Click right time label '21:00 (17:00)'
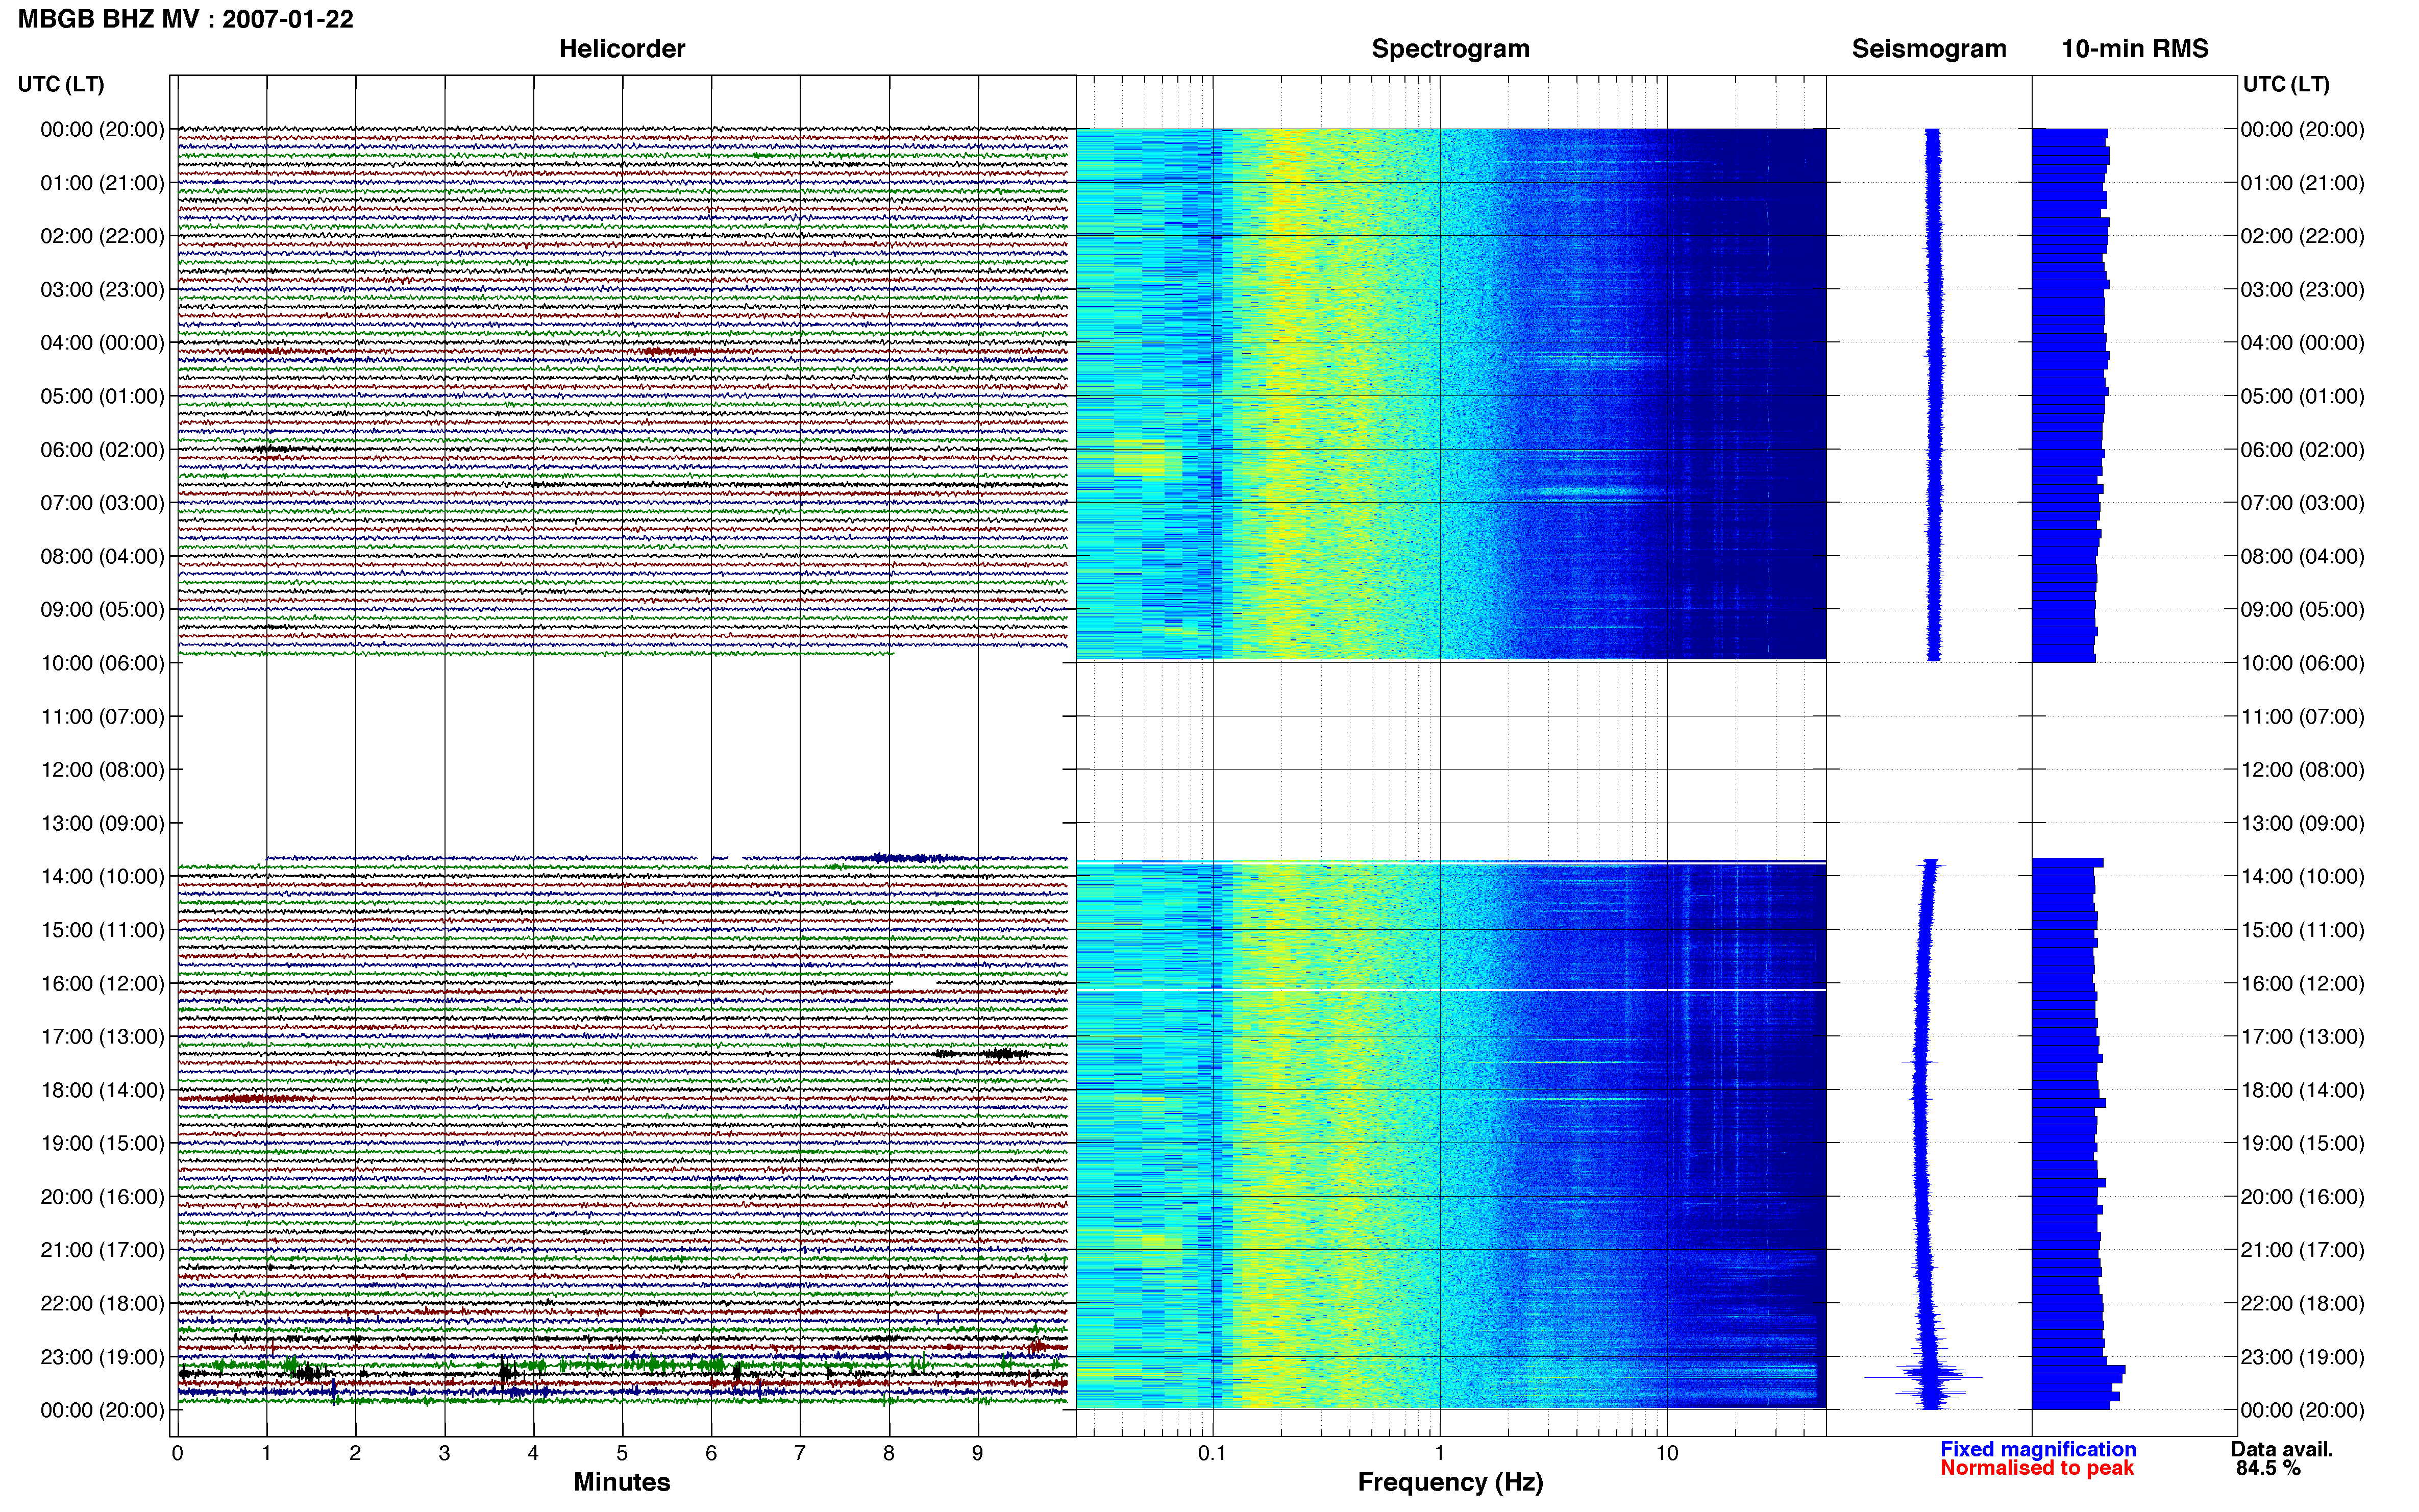The height and width of the screenshot is (1512, 2419). click(x=2302, y=1250)
